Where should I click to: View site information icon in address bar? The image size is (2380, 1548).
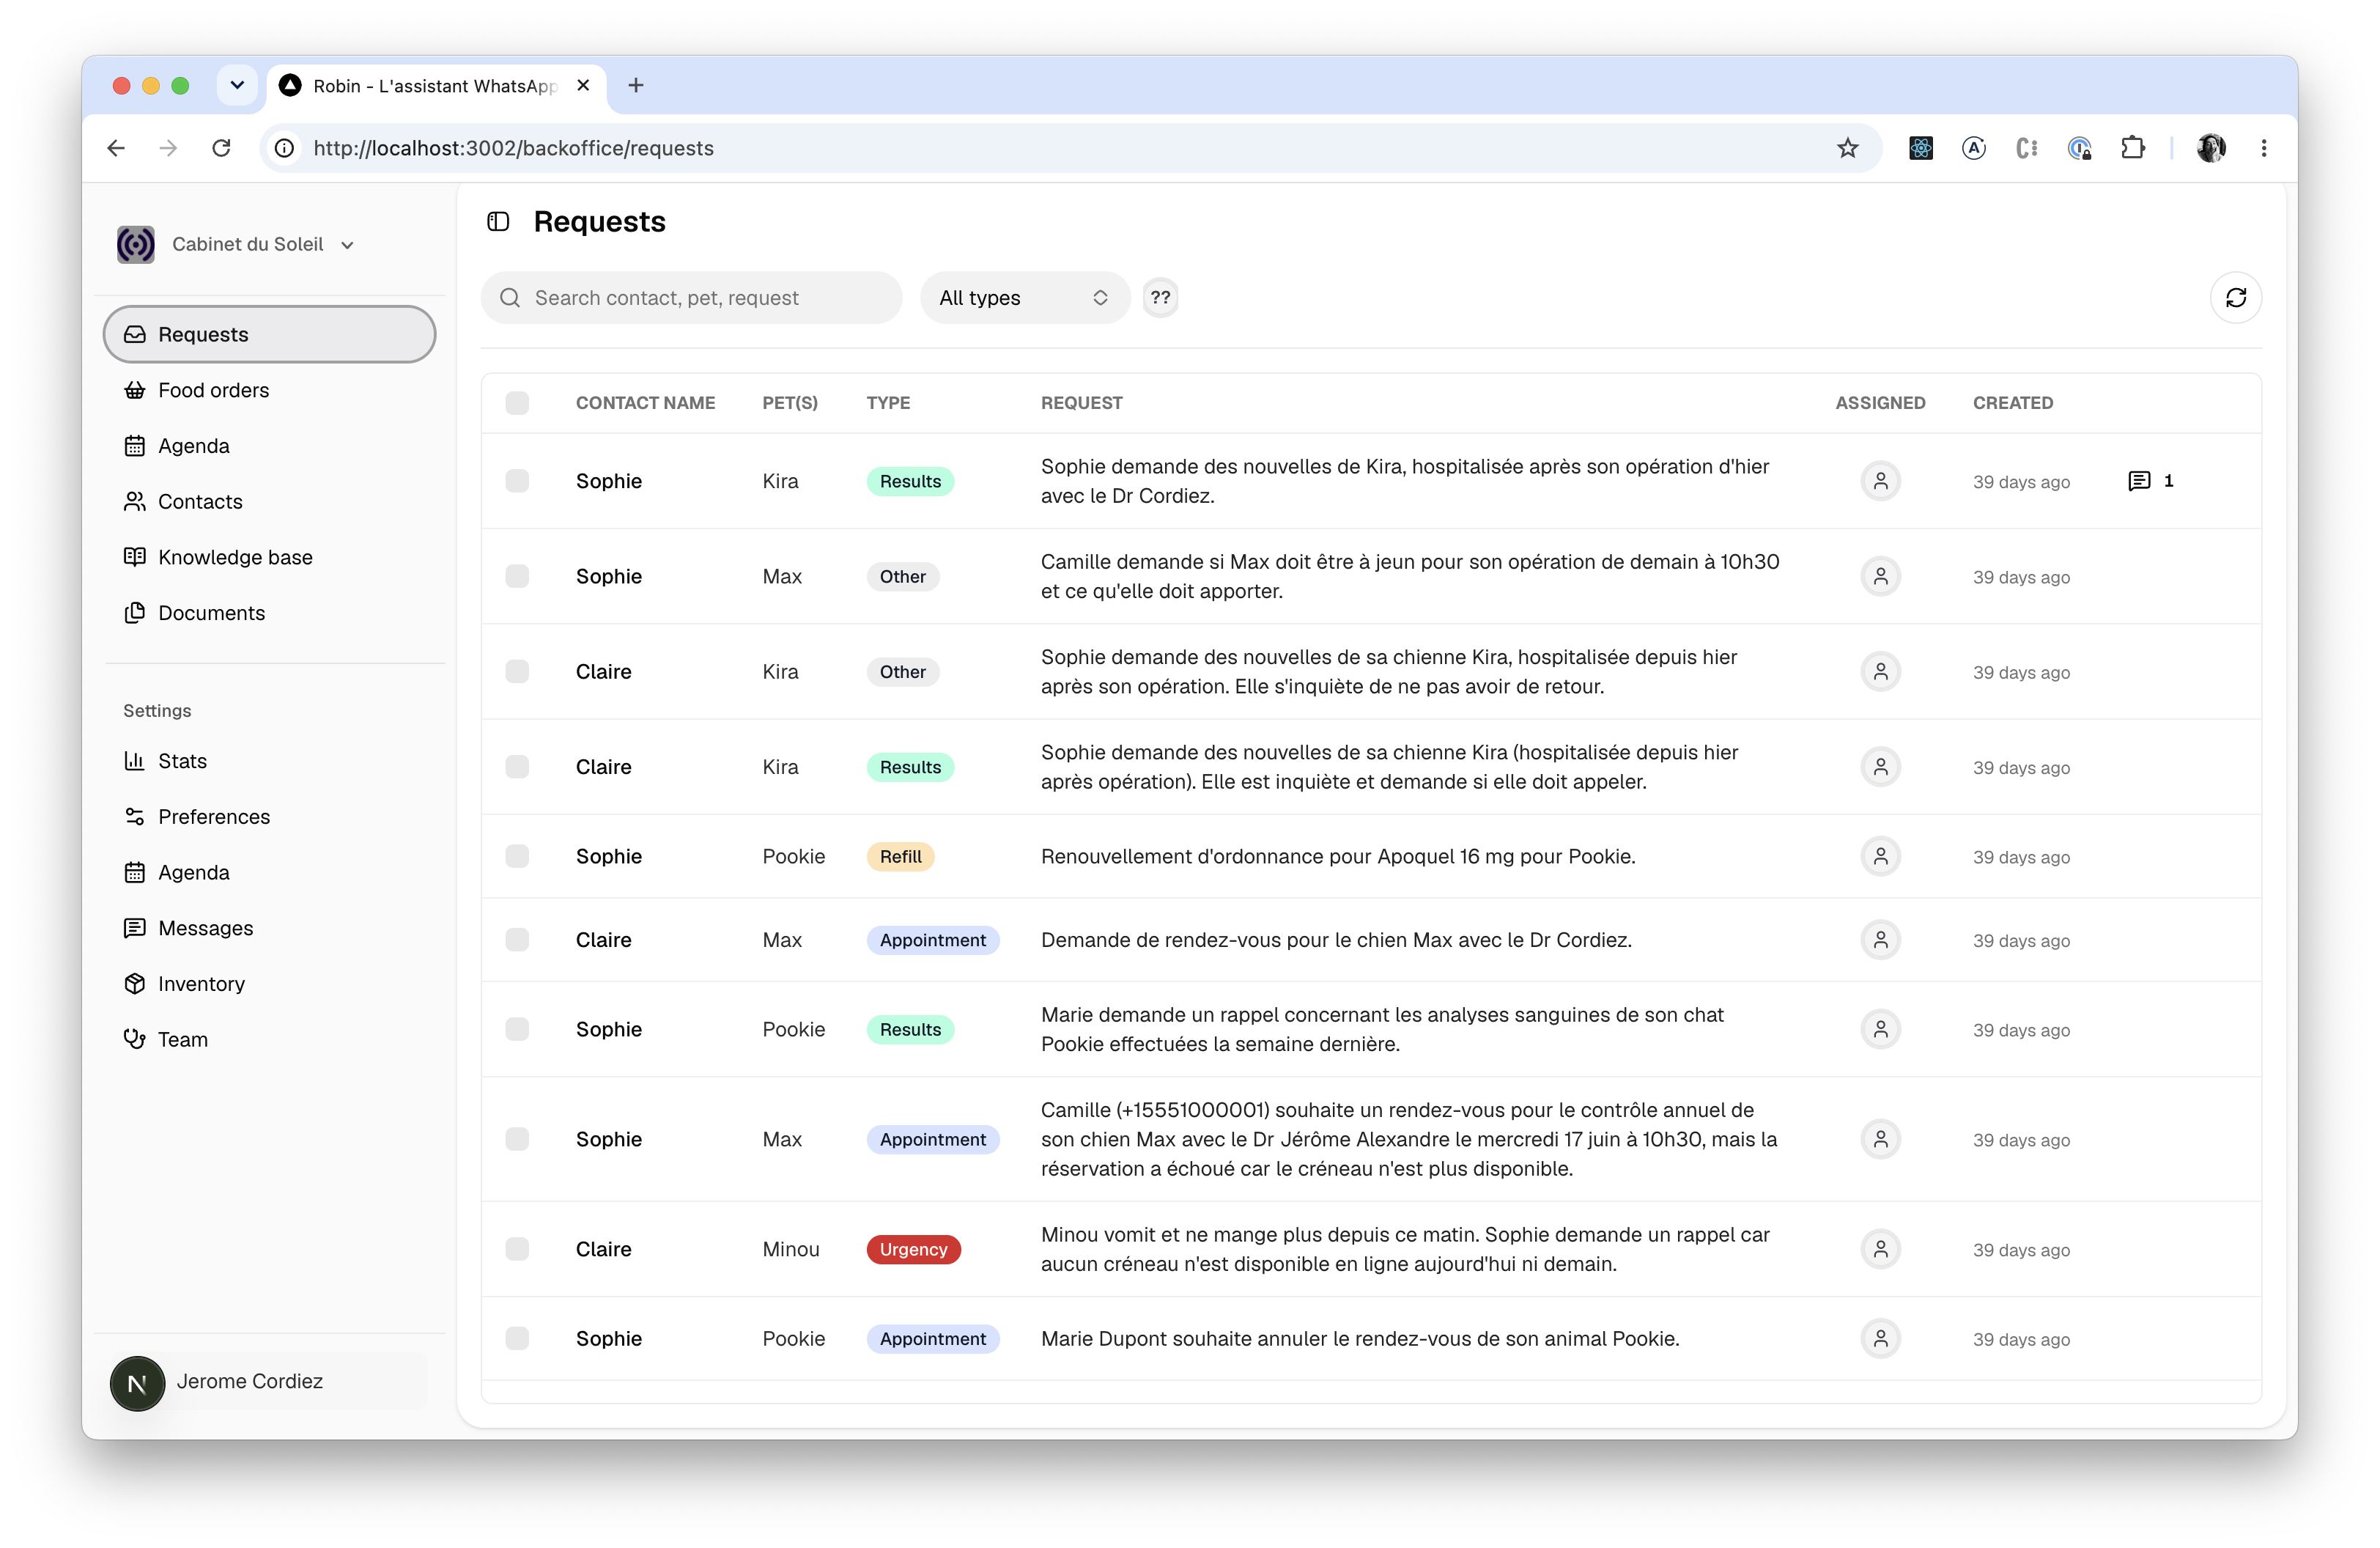pos(285,148)
